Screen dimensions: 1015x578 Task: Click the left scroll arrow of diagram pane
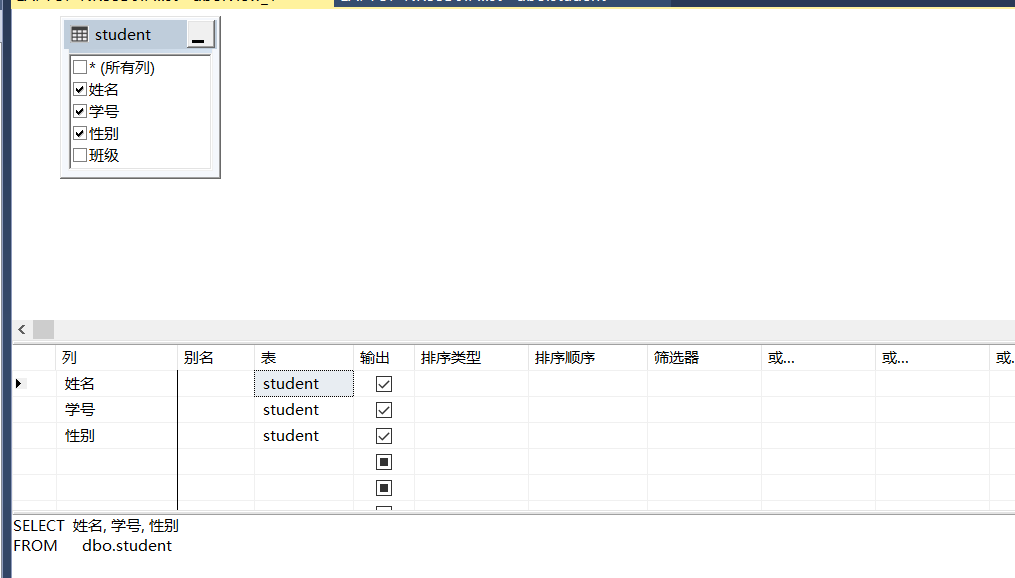(22, 329)
